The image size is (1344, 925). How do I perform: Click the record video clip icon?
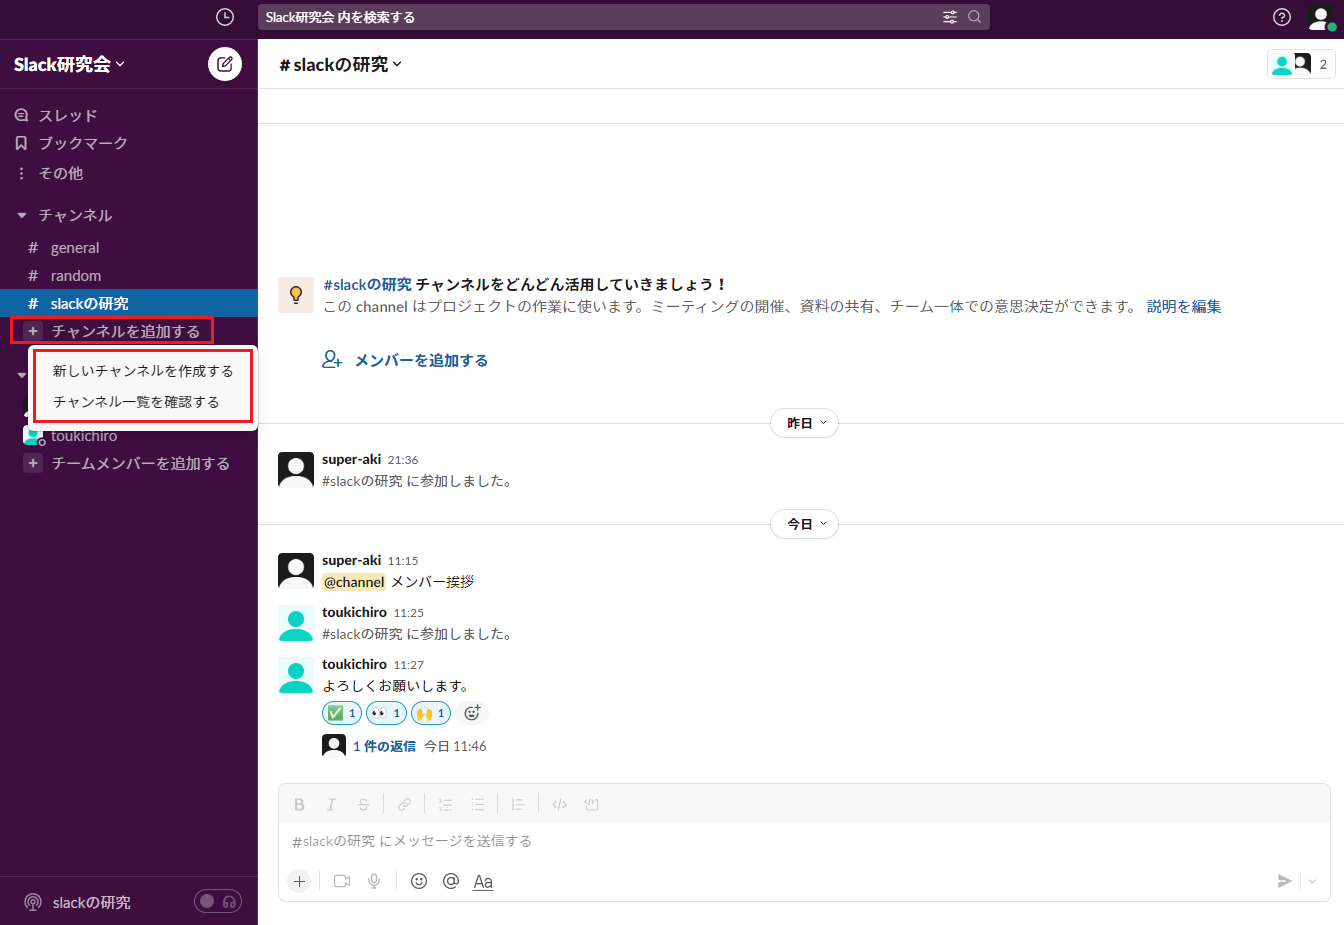(x=342, y=881)
